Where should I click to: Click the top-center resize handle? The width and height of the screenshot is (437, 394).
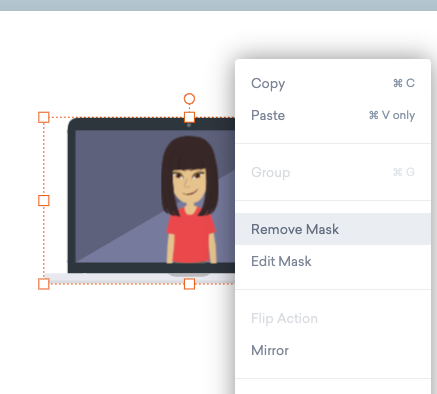189,117
